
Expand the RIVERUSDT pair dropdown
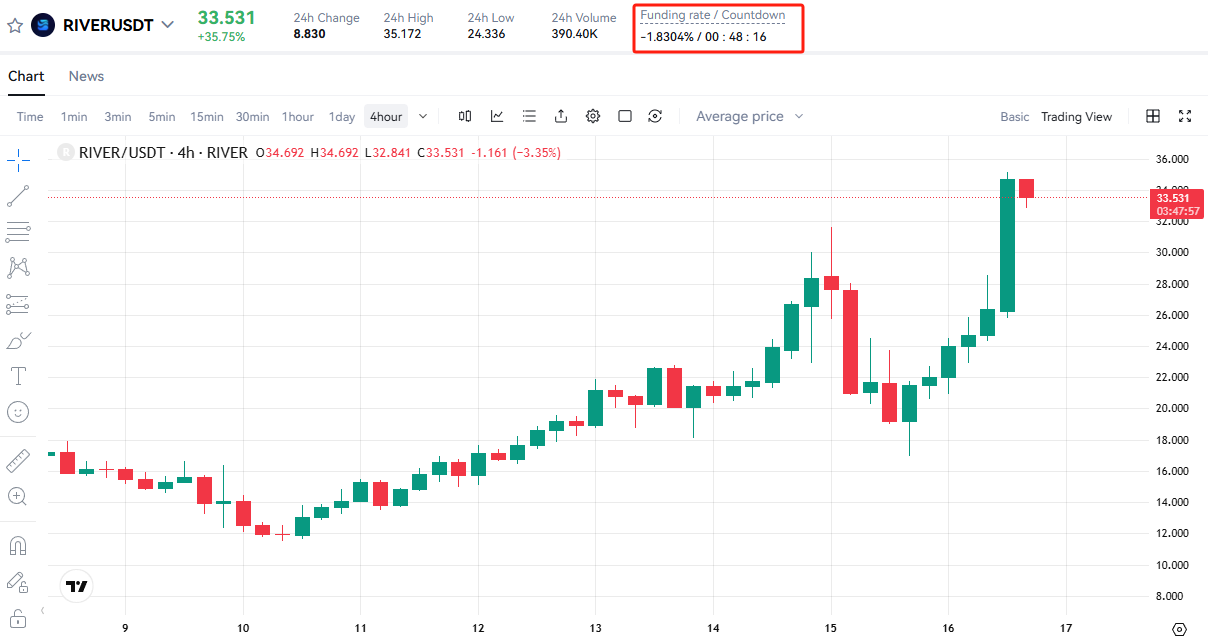(167, 25)
